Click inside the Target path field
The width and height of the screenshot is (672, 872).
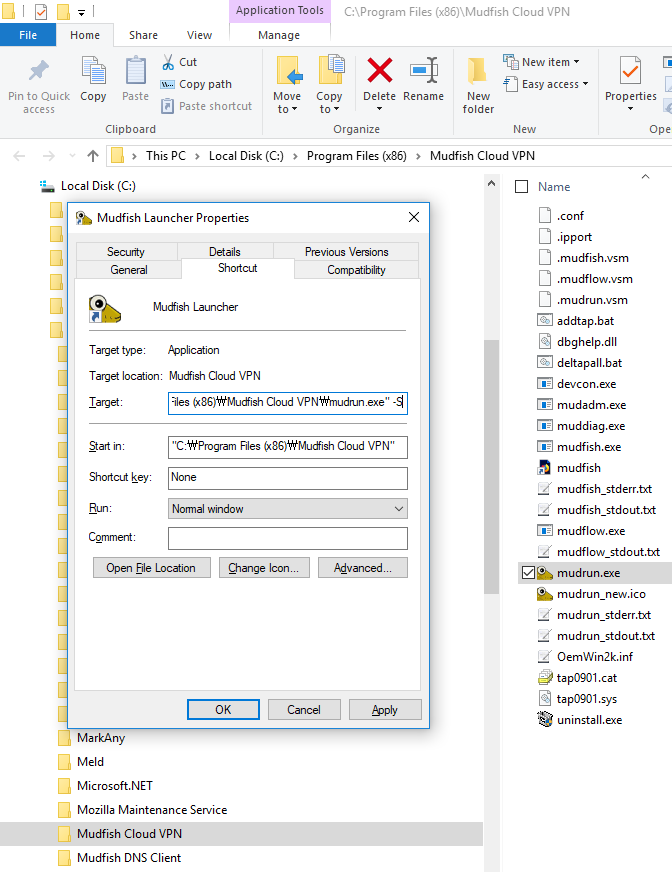coord(287,403)
